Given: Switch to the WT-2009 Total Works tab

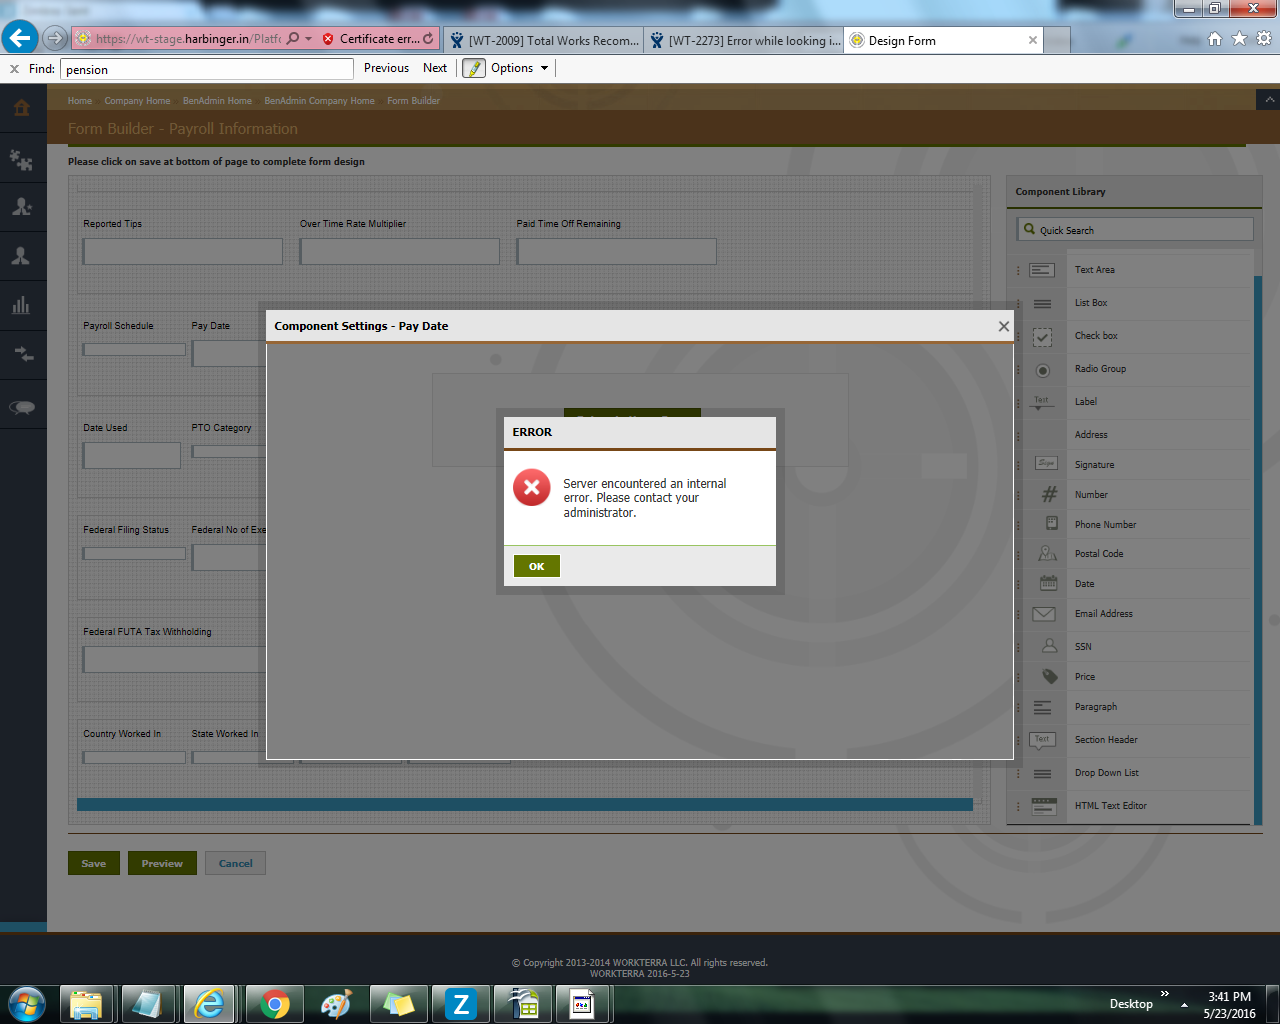Looking at the screenshot, I should tap(545, 40).
